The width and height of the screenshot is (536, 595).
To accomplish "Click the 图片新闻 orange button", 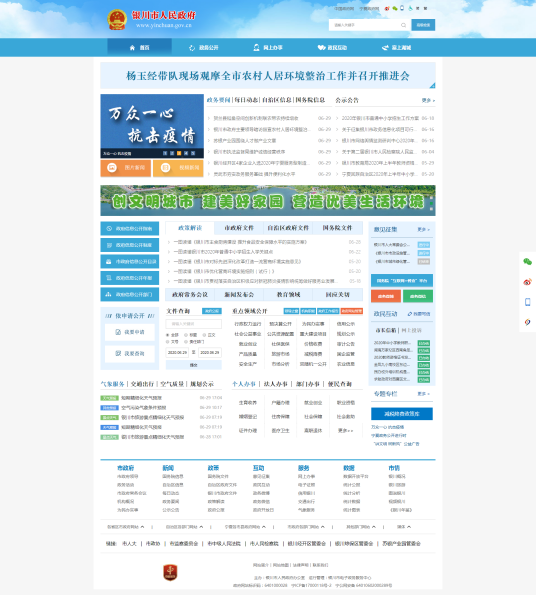I will tap(126, 168).
